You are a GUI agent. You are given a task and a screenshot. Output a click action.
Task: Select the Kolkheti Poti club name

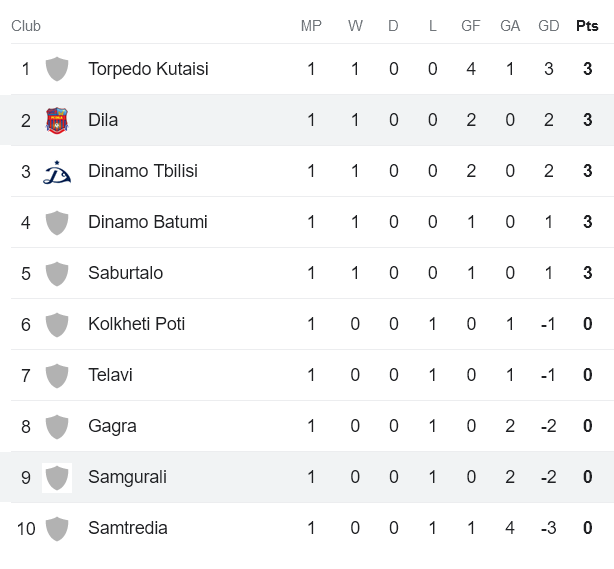(136, 324)
